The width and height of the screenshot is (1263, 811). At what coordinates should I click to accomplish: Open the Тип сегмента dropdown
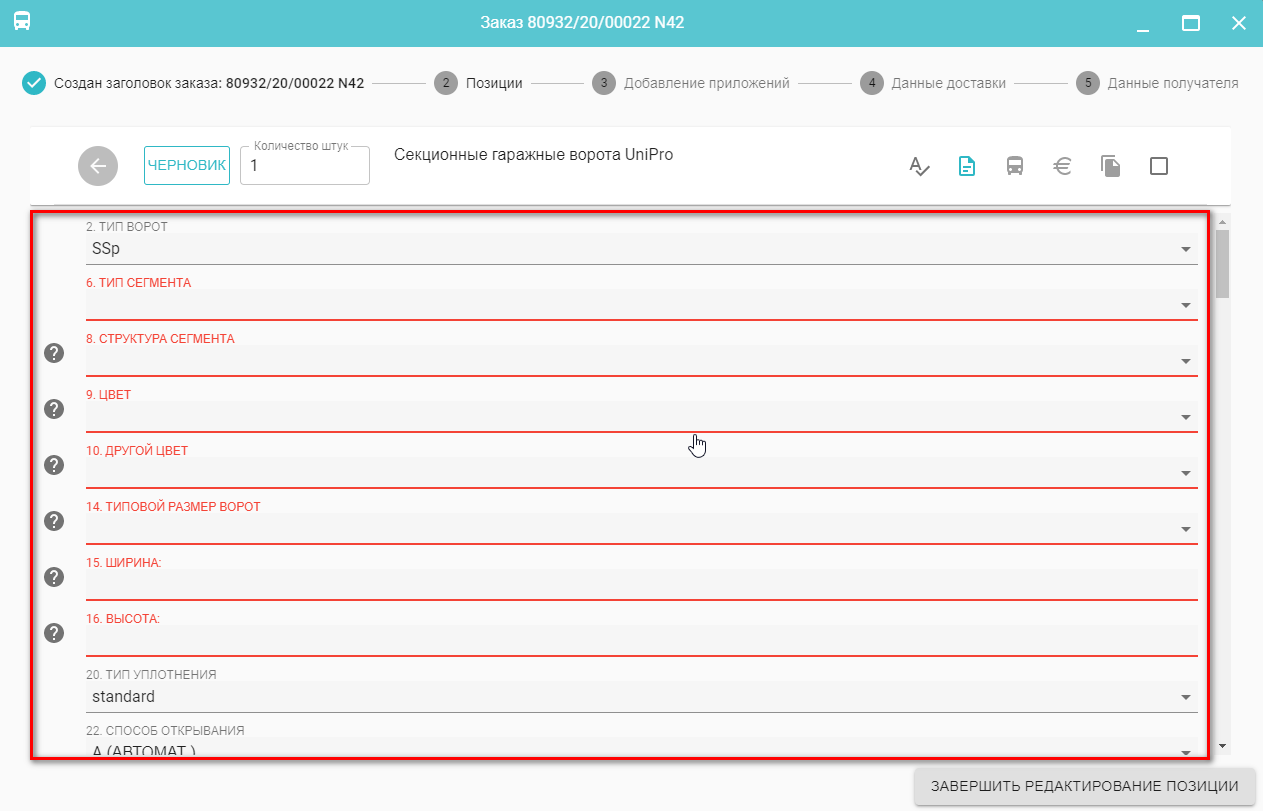pyautogui.click(x=1185, y=305)
